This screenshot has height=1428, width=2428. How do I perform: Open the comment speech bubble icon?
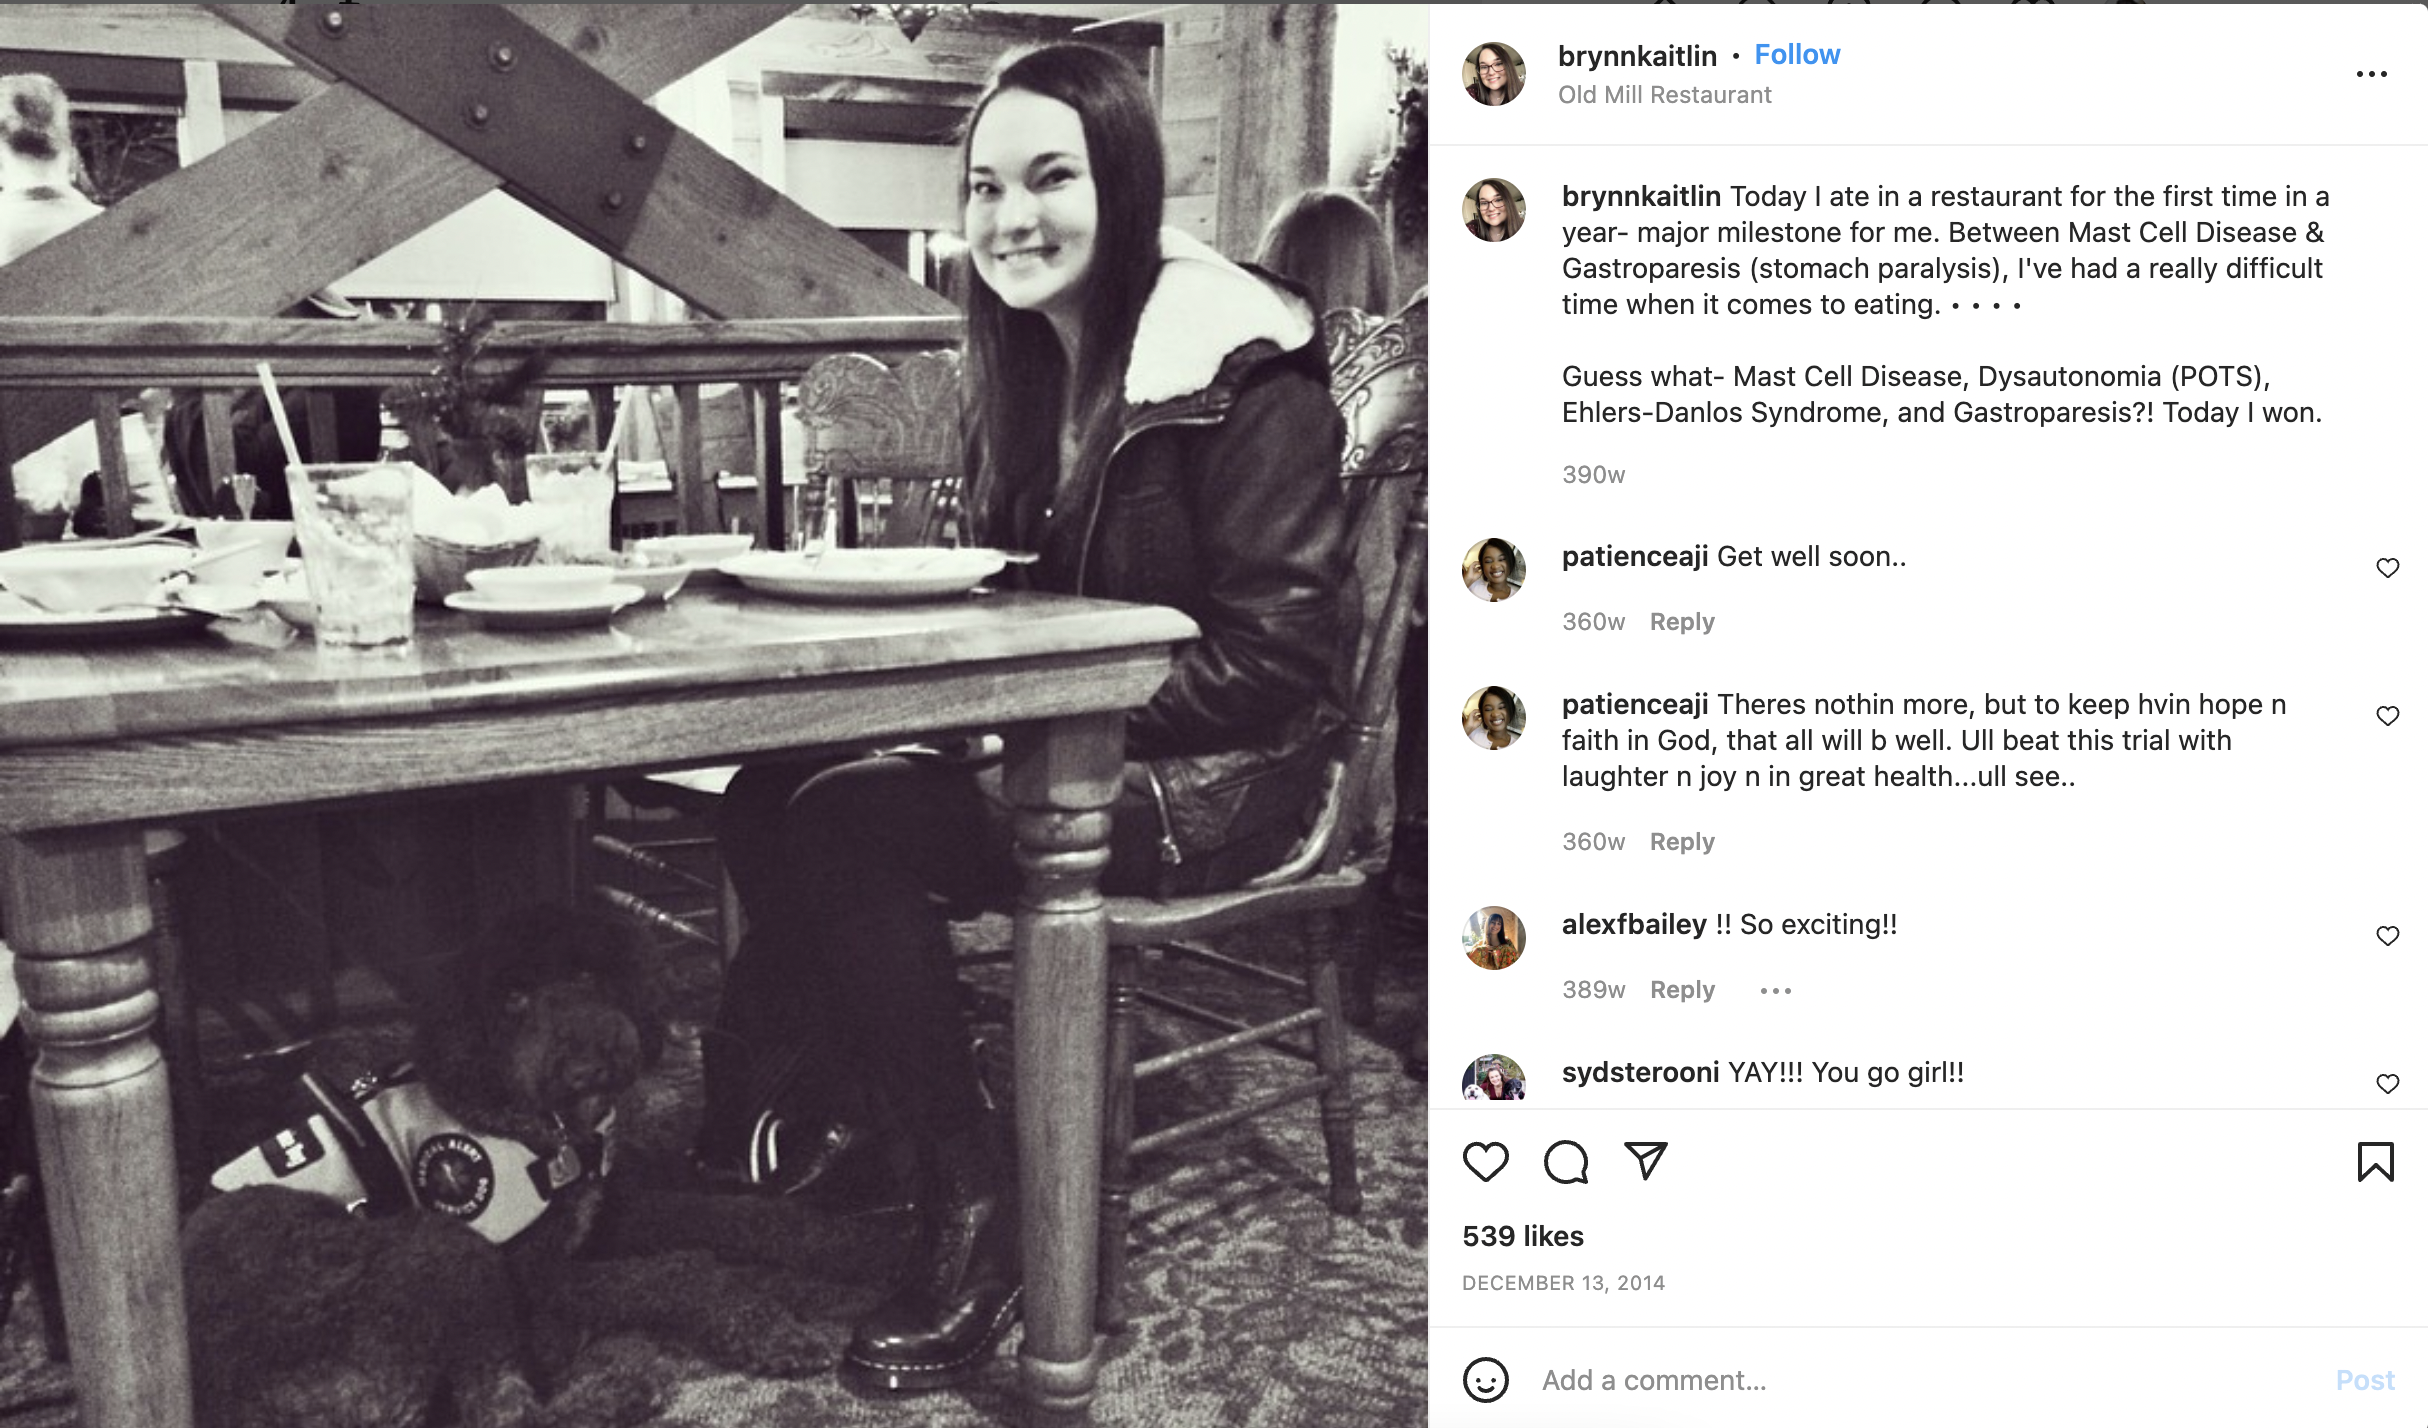[x=1566, y=1162]
